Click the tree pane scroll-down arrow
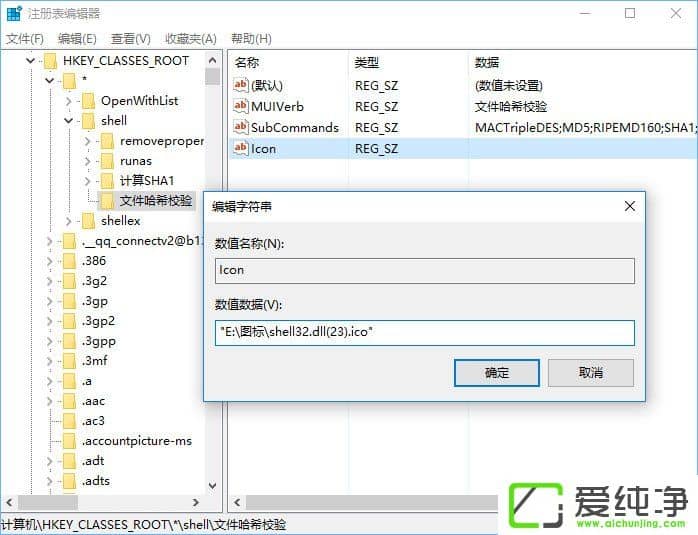The image size is (698, 535). click(x=213, y=486)
